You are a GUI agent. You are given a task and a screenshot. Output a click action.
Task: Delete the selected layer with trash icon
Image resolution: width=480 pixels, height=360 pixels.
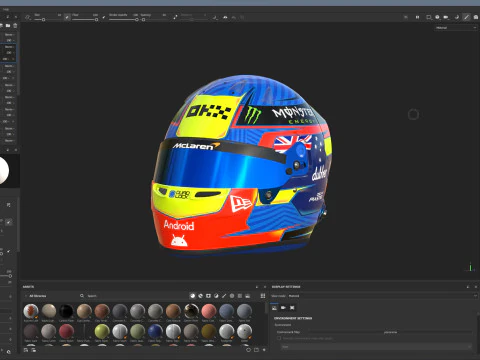(x=15, y=25)
